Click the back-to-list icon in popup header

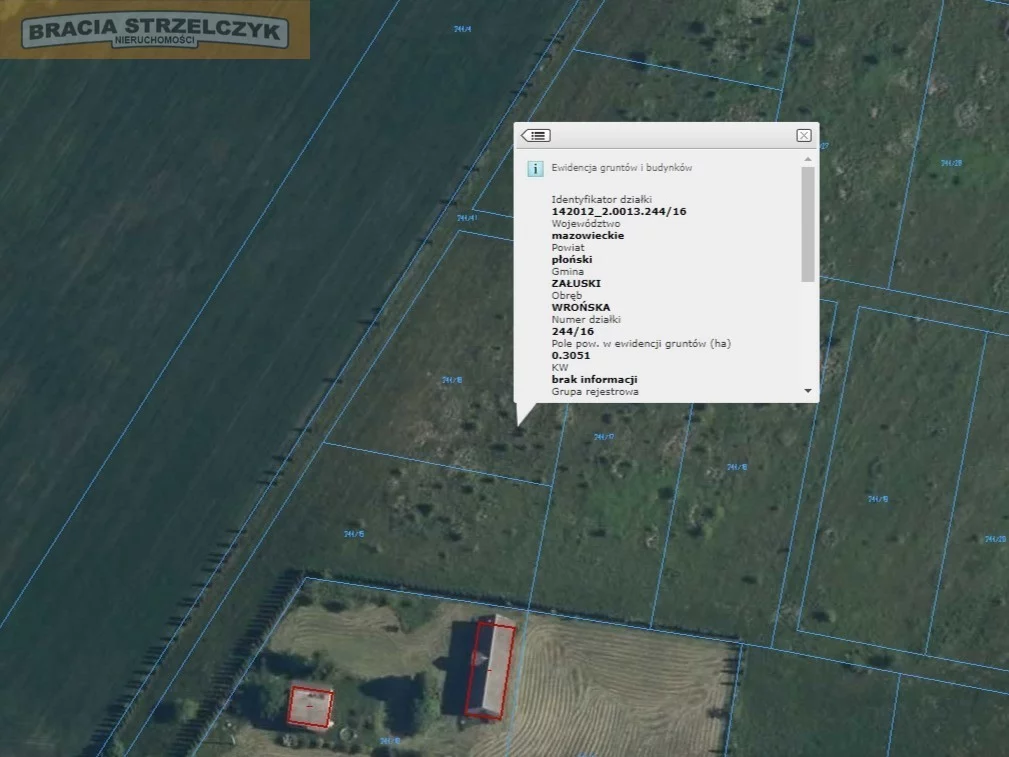coord(536,136)
